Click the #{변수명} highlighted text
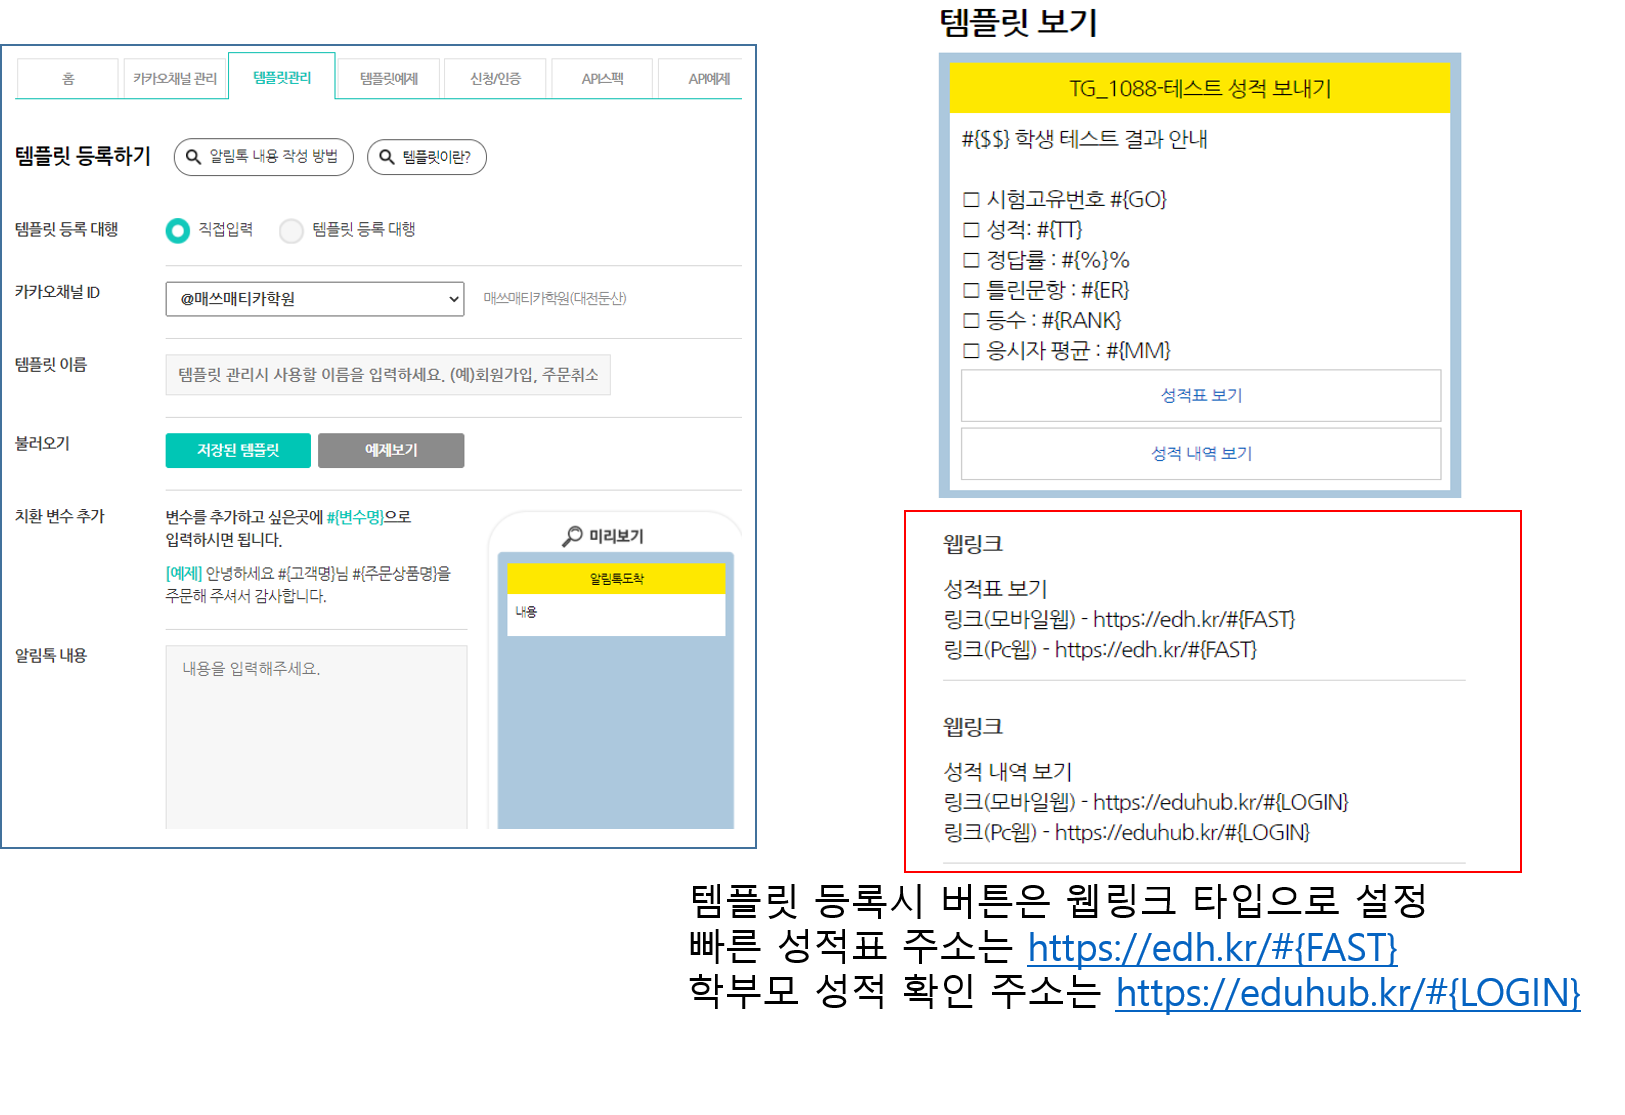1625x1115 pixels. click(x=355, y=517)
